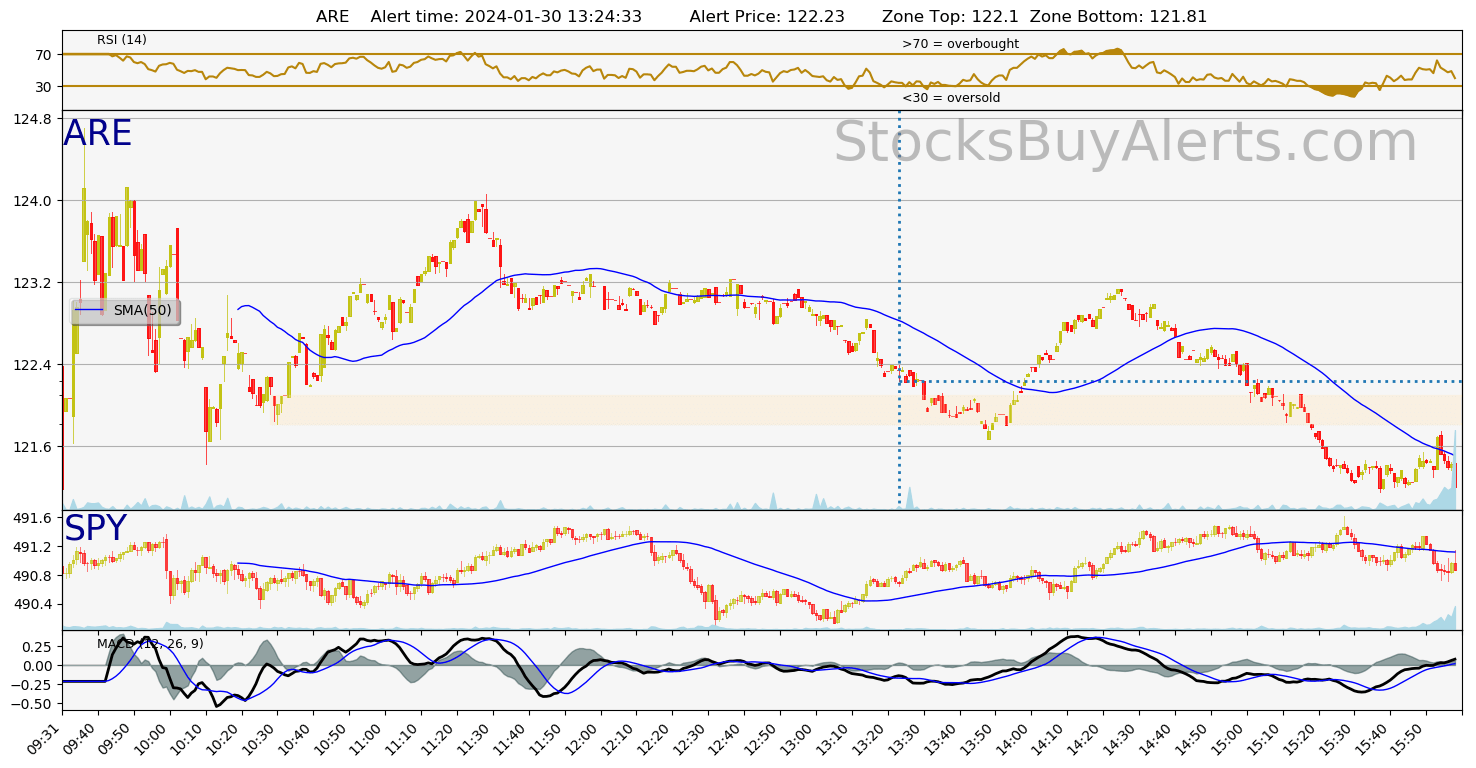The image size is (1476, 768).
Task: Click the MACD 0.00 axis label
Action: 38,666
